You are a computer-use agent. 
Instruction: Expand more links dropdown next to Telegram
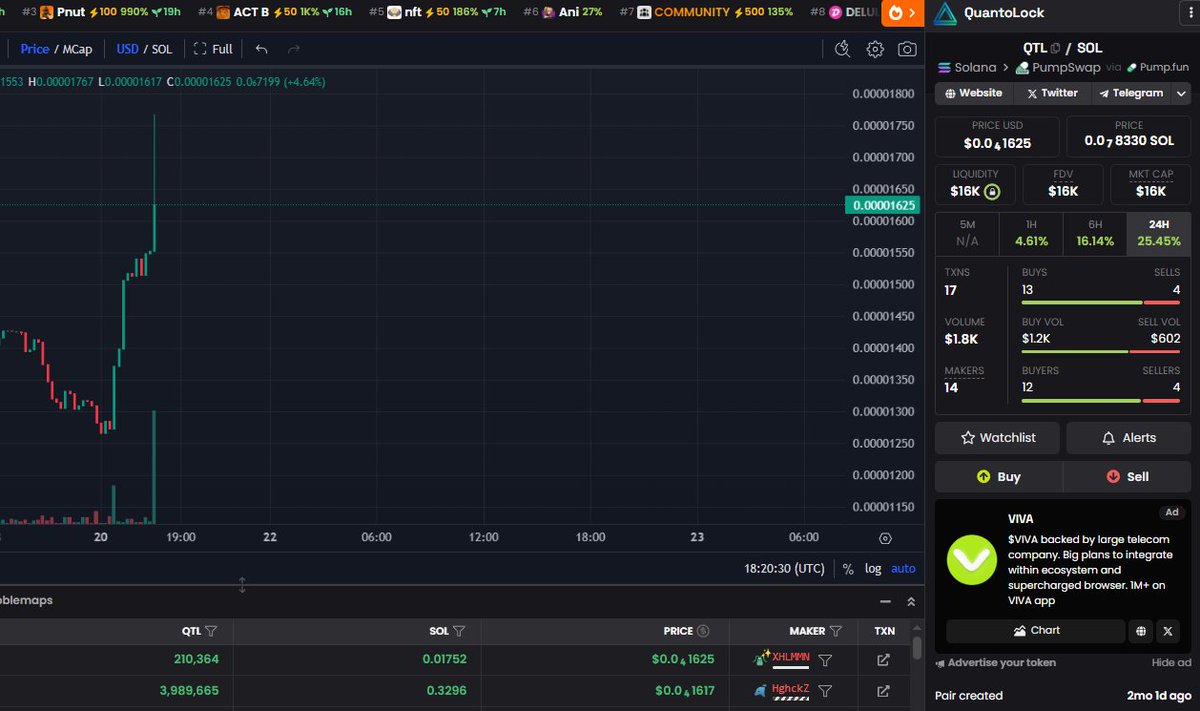point(1181,93)
